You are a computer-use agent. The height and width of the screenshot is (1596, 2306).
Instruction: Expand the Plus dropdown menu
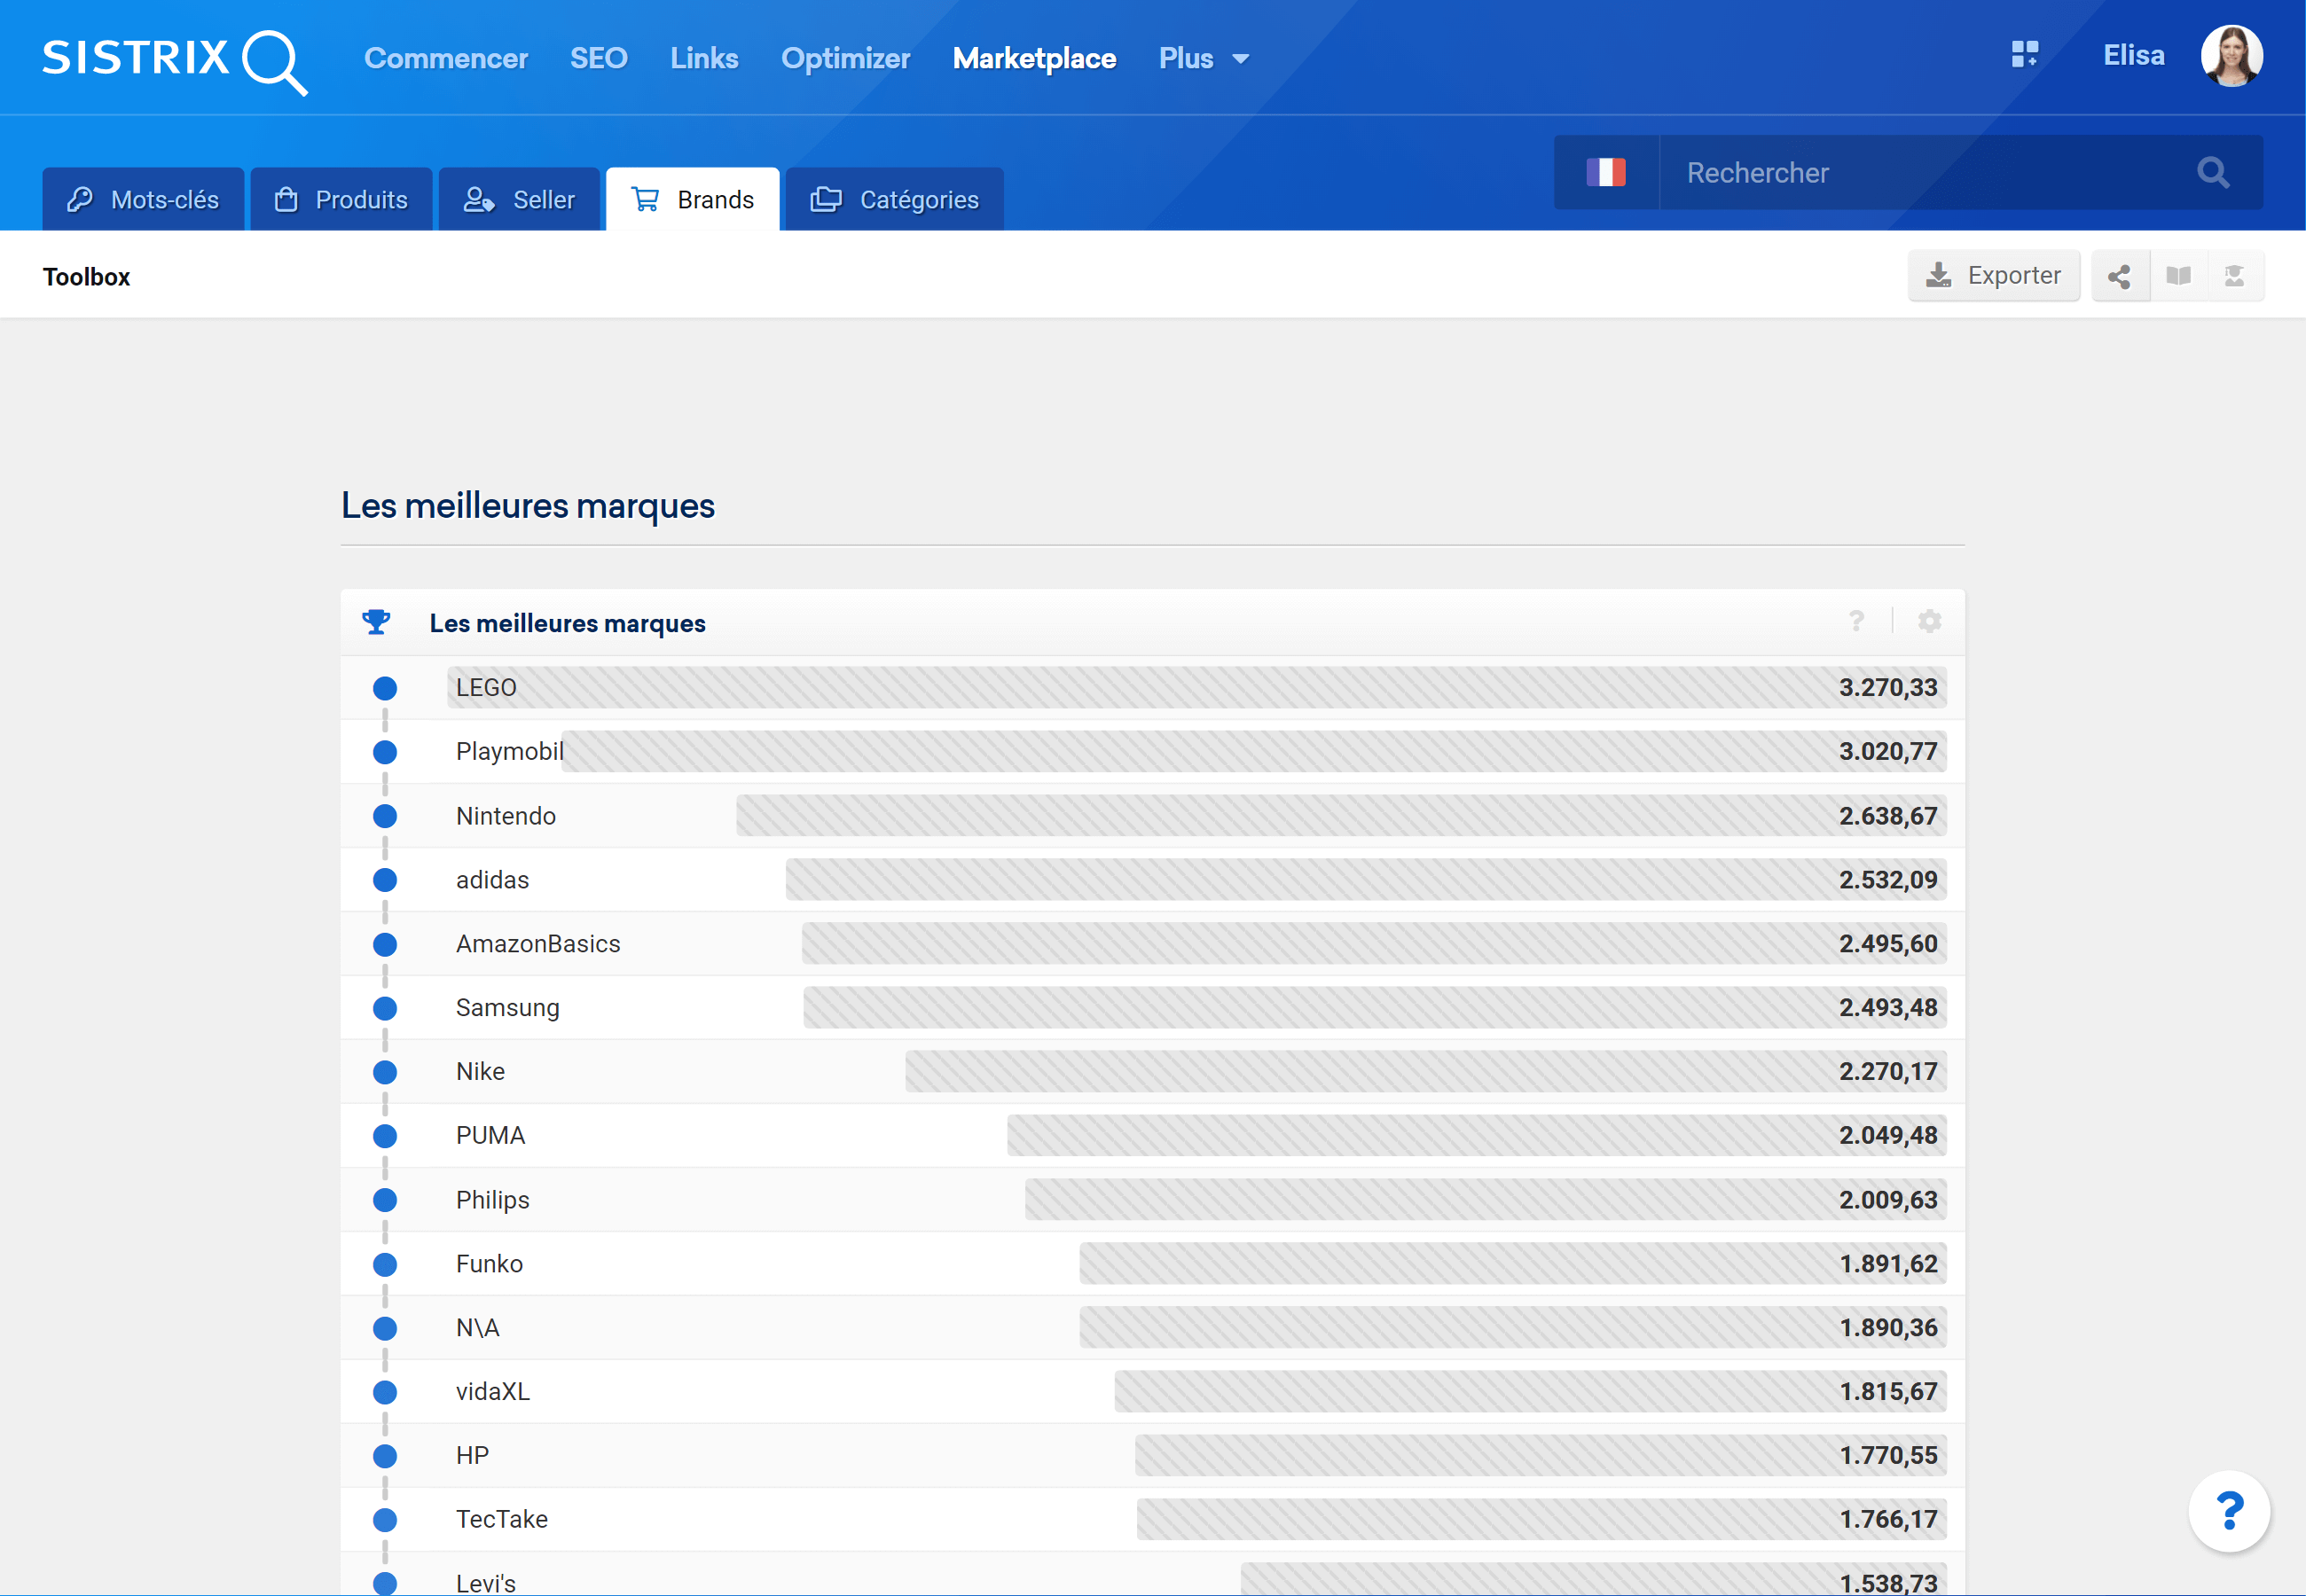[1204, 59]
